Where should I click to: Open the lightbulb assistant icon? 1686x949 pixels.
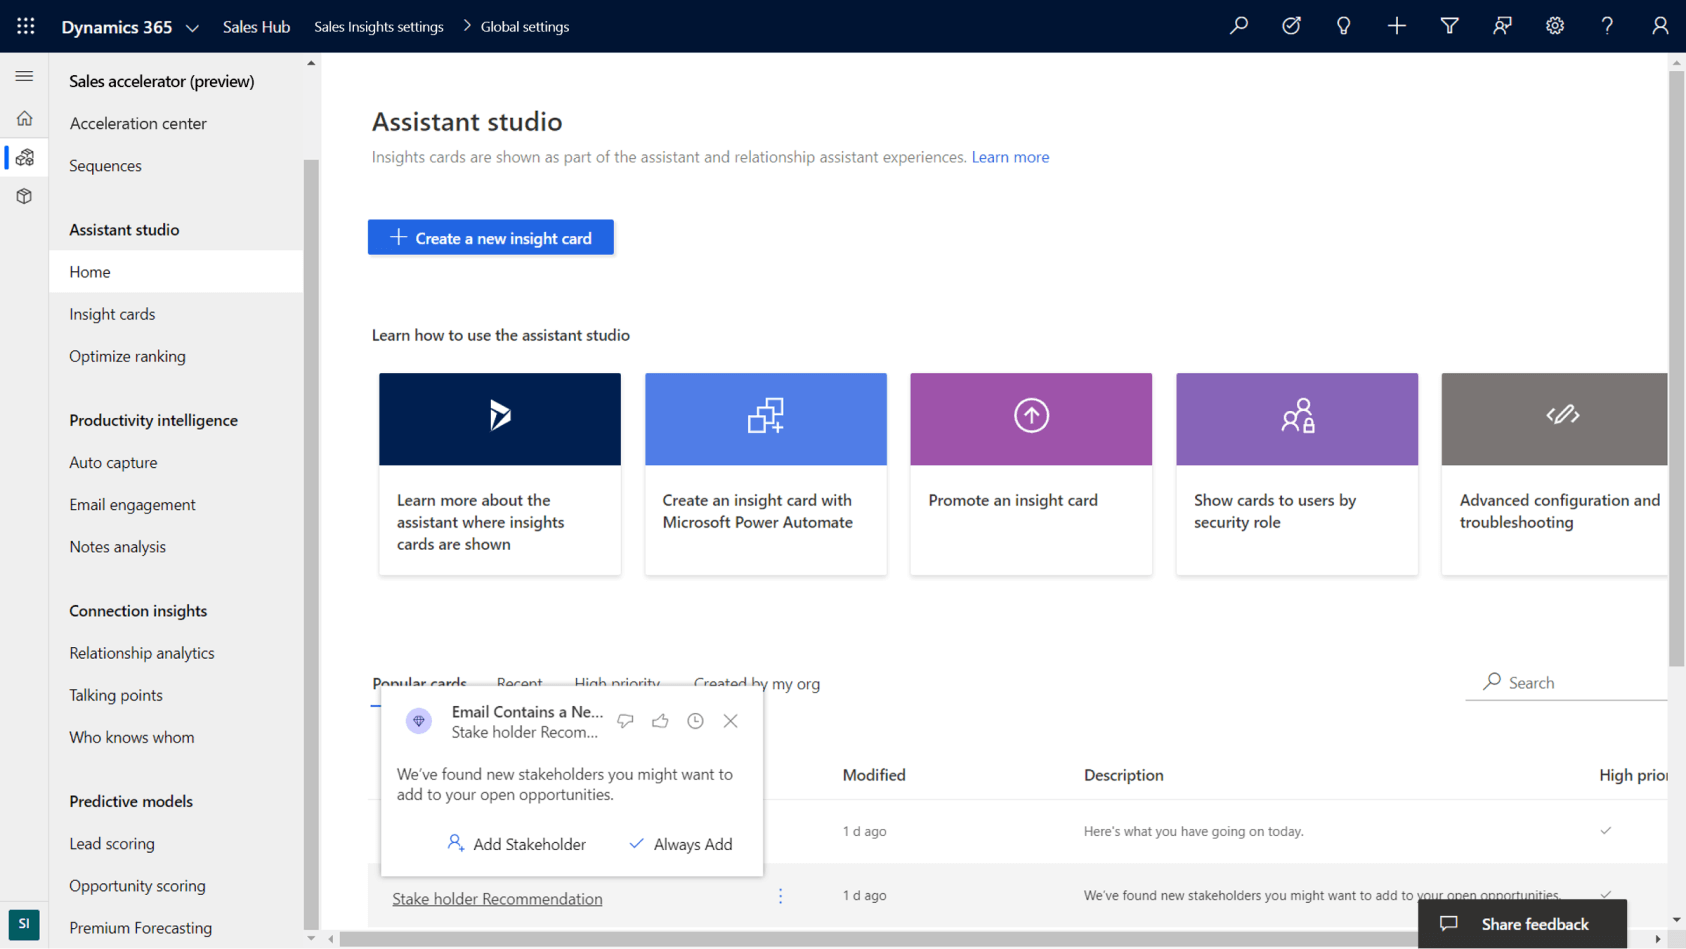[x=1344, y=27]
